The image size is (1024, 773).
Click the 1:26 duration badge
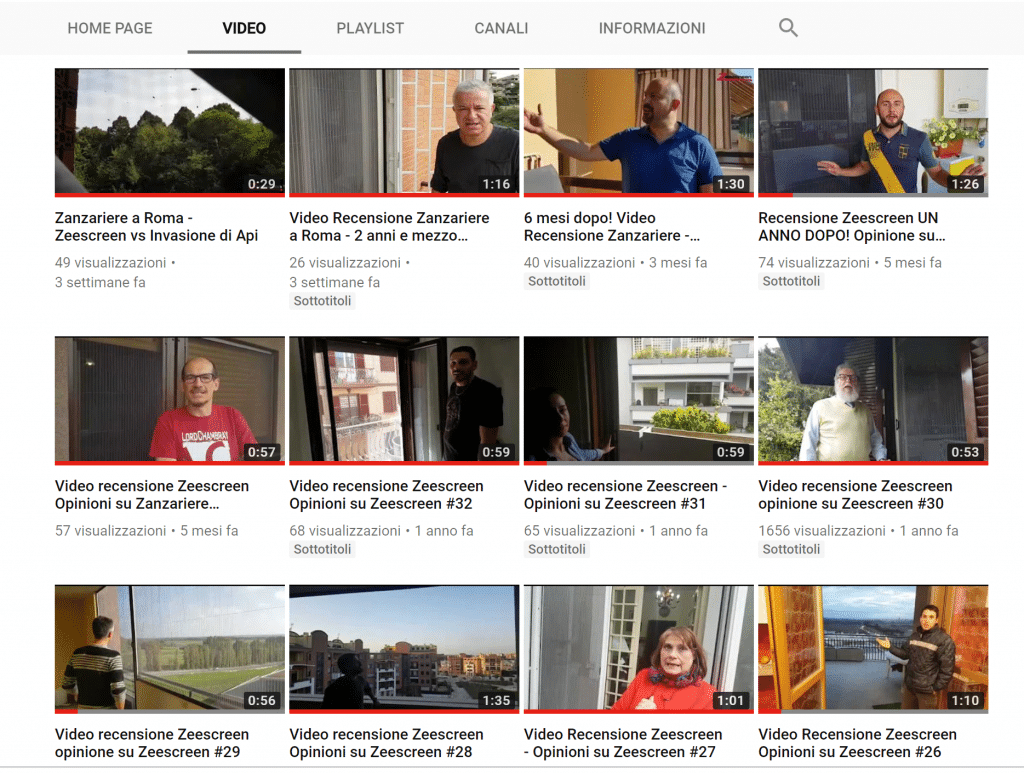point(965,184)
